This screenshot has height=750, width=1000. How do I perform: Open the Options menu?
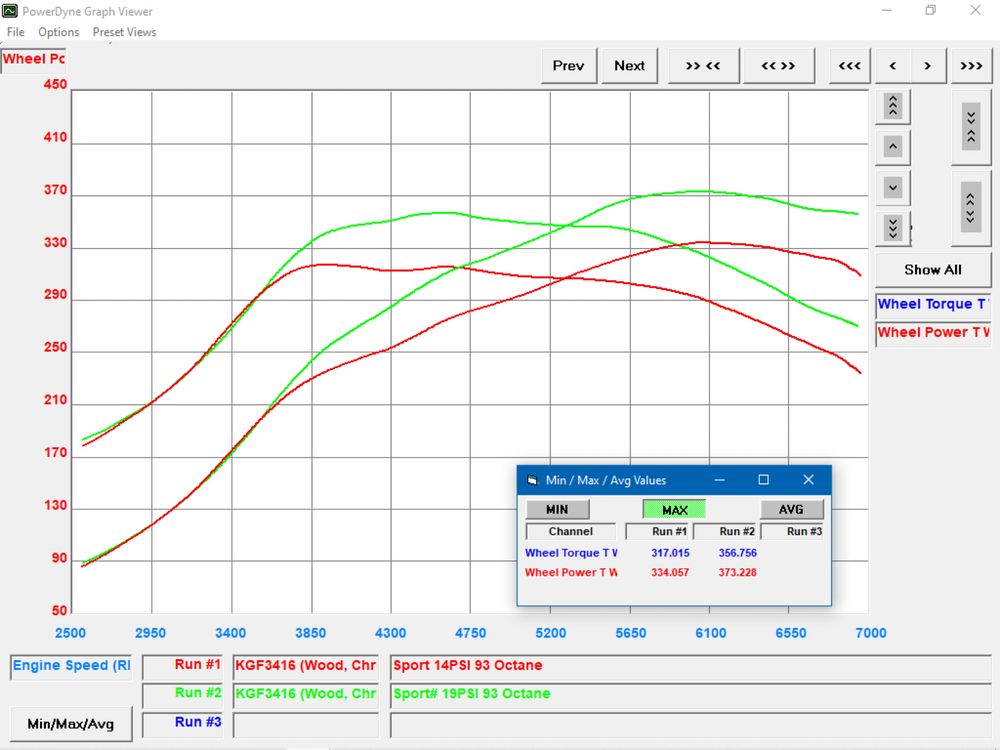point(59,32)
